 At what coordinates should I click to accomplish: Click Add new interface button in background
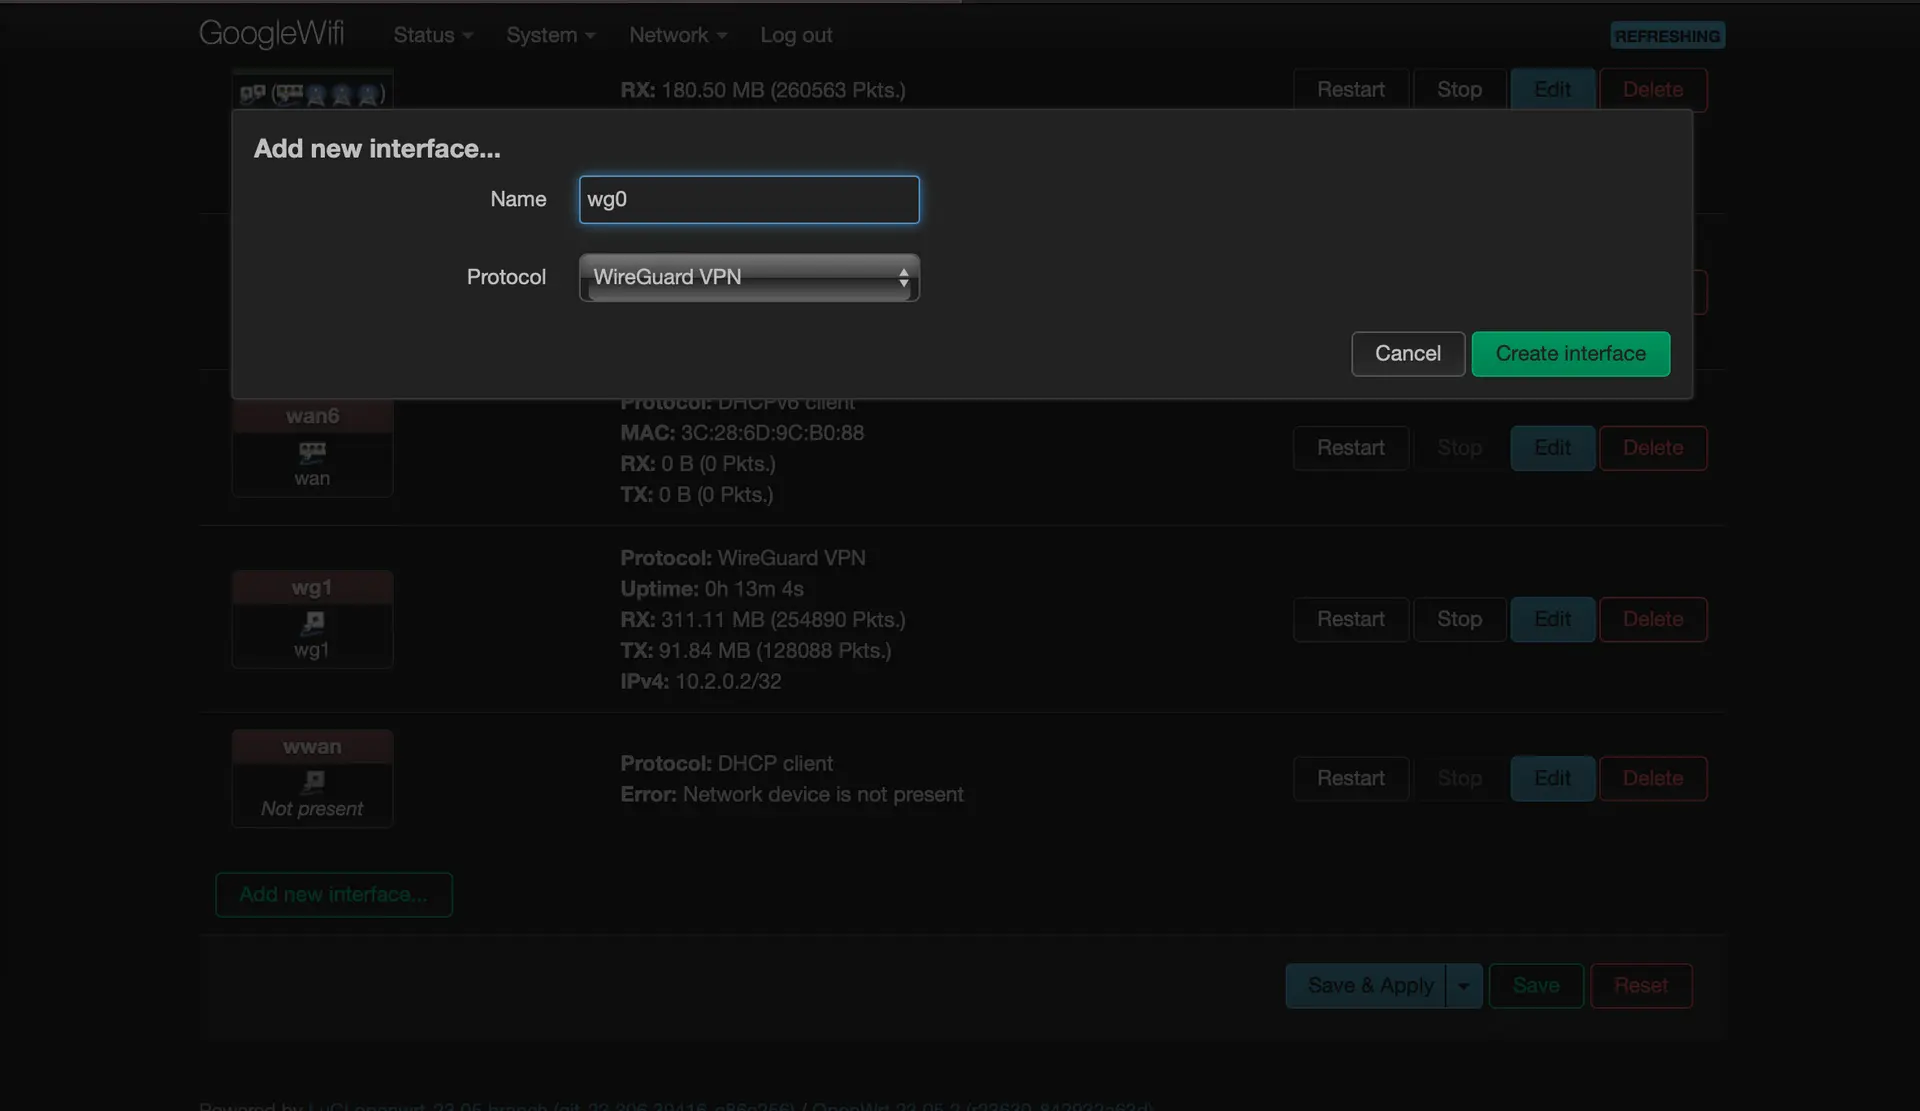[334, 895]
